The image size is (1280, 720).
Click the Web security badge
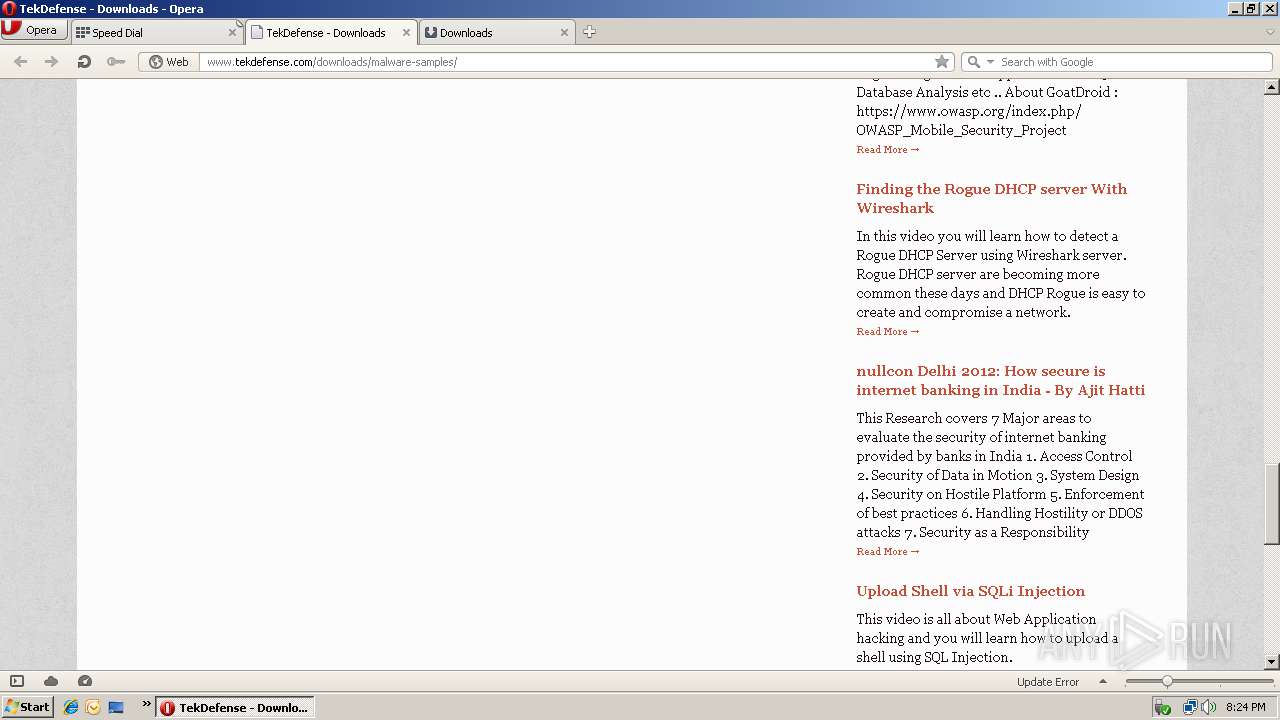click(168, 62)
